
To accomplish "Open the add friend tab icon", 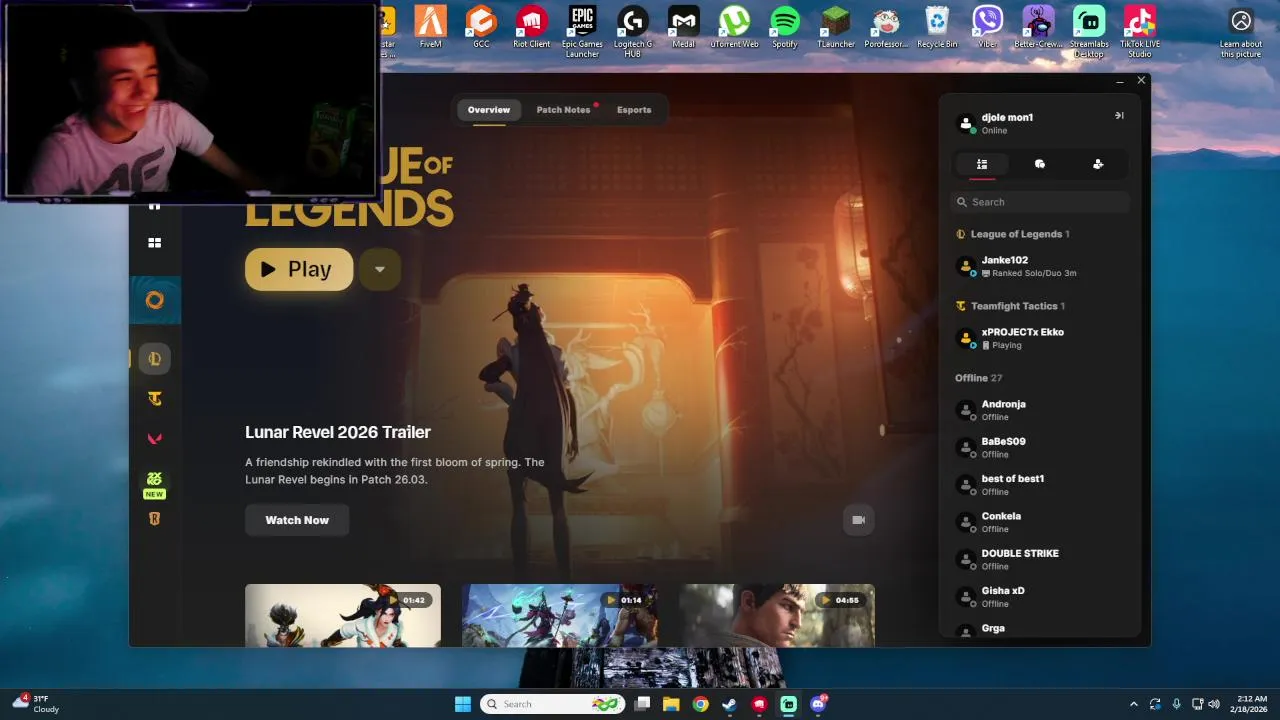I will click(1098, 164).
